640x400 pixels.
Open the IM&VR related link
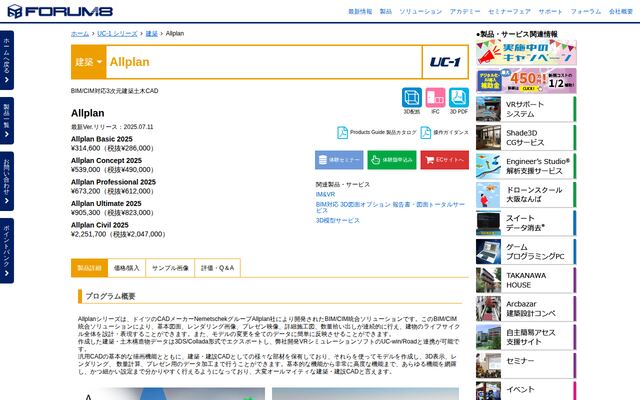(x=325, y=194)
